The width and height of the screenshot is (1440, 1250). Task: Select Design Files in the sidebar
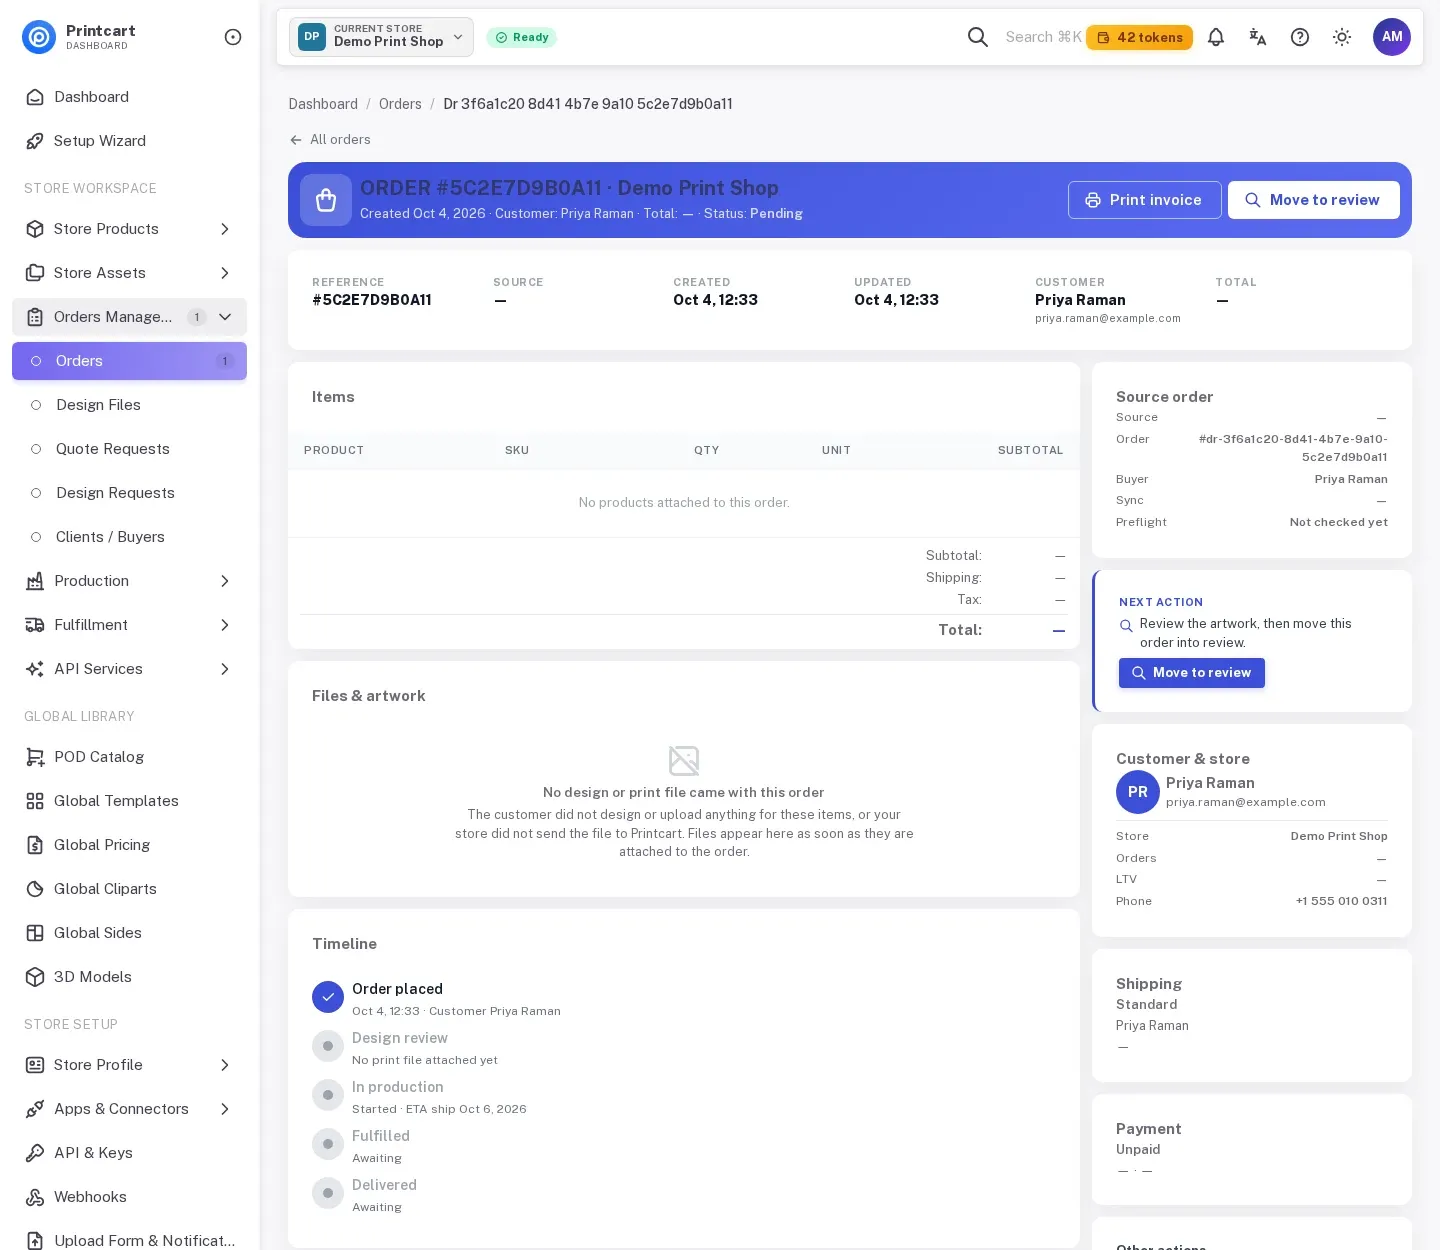[129, 405]
